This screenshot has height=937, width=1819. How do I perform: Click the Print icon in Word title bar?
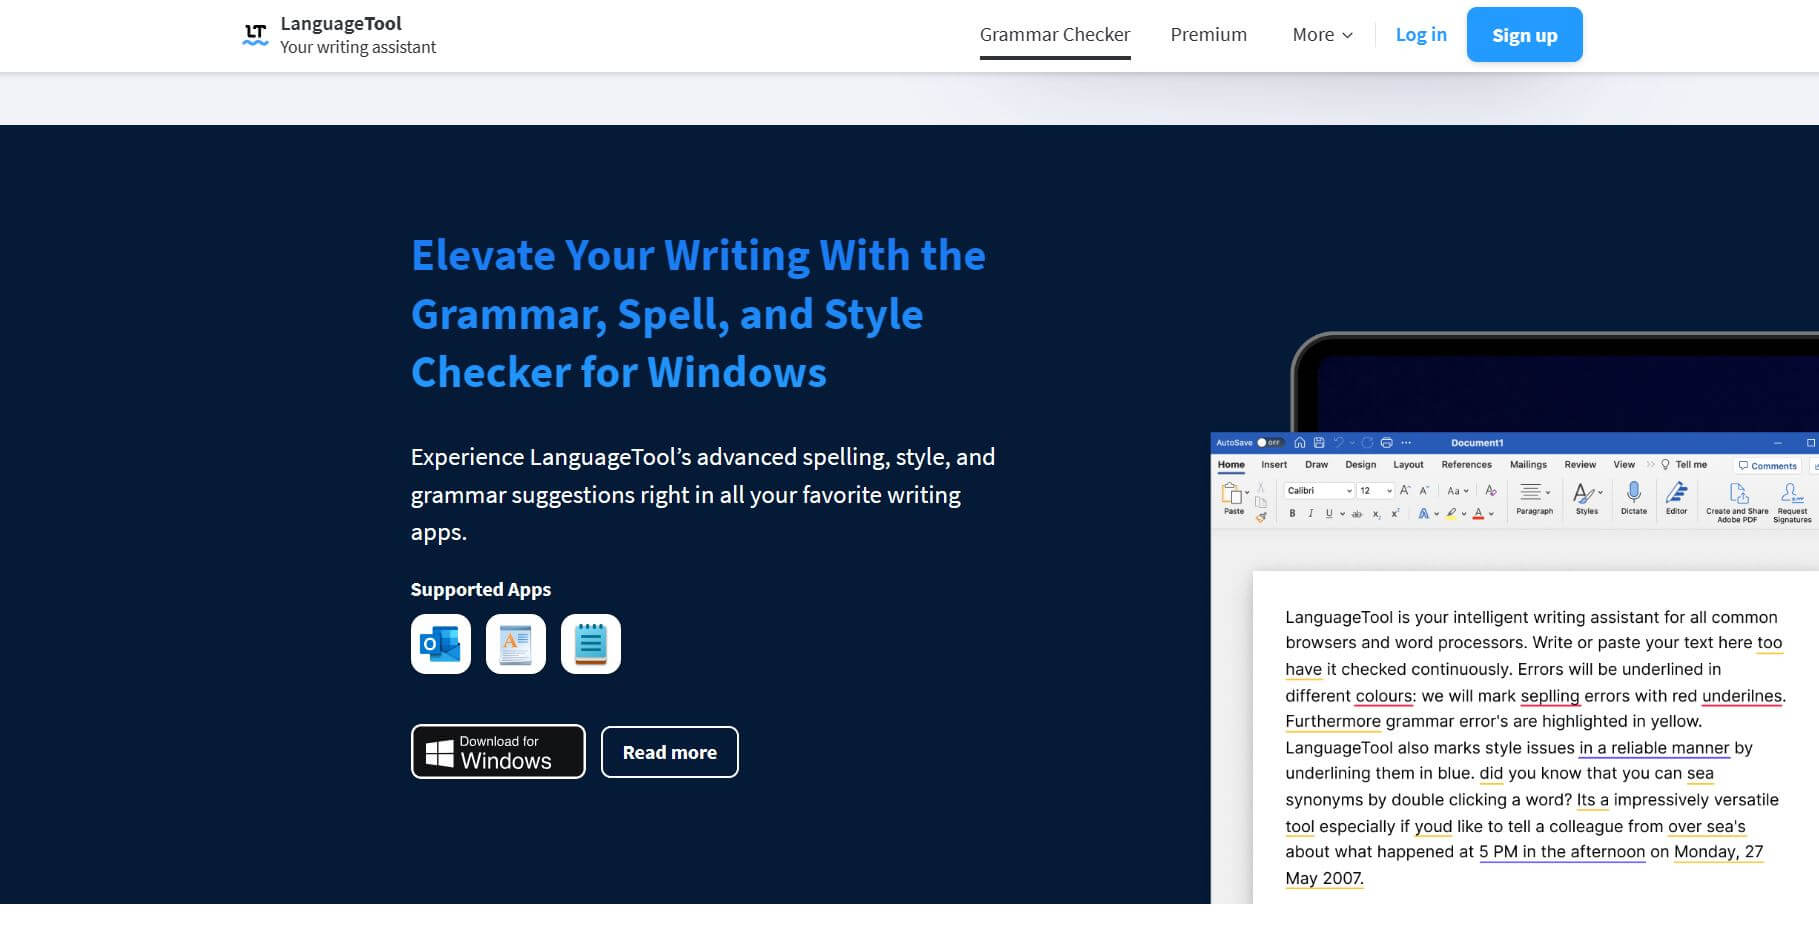coord(1387,443)
